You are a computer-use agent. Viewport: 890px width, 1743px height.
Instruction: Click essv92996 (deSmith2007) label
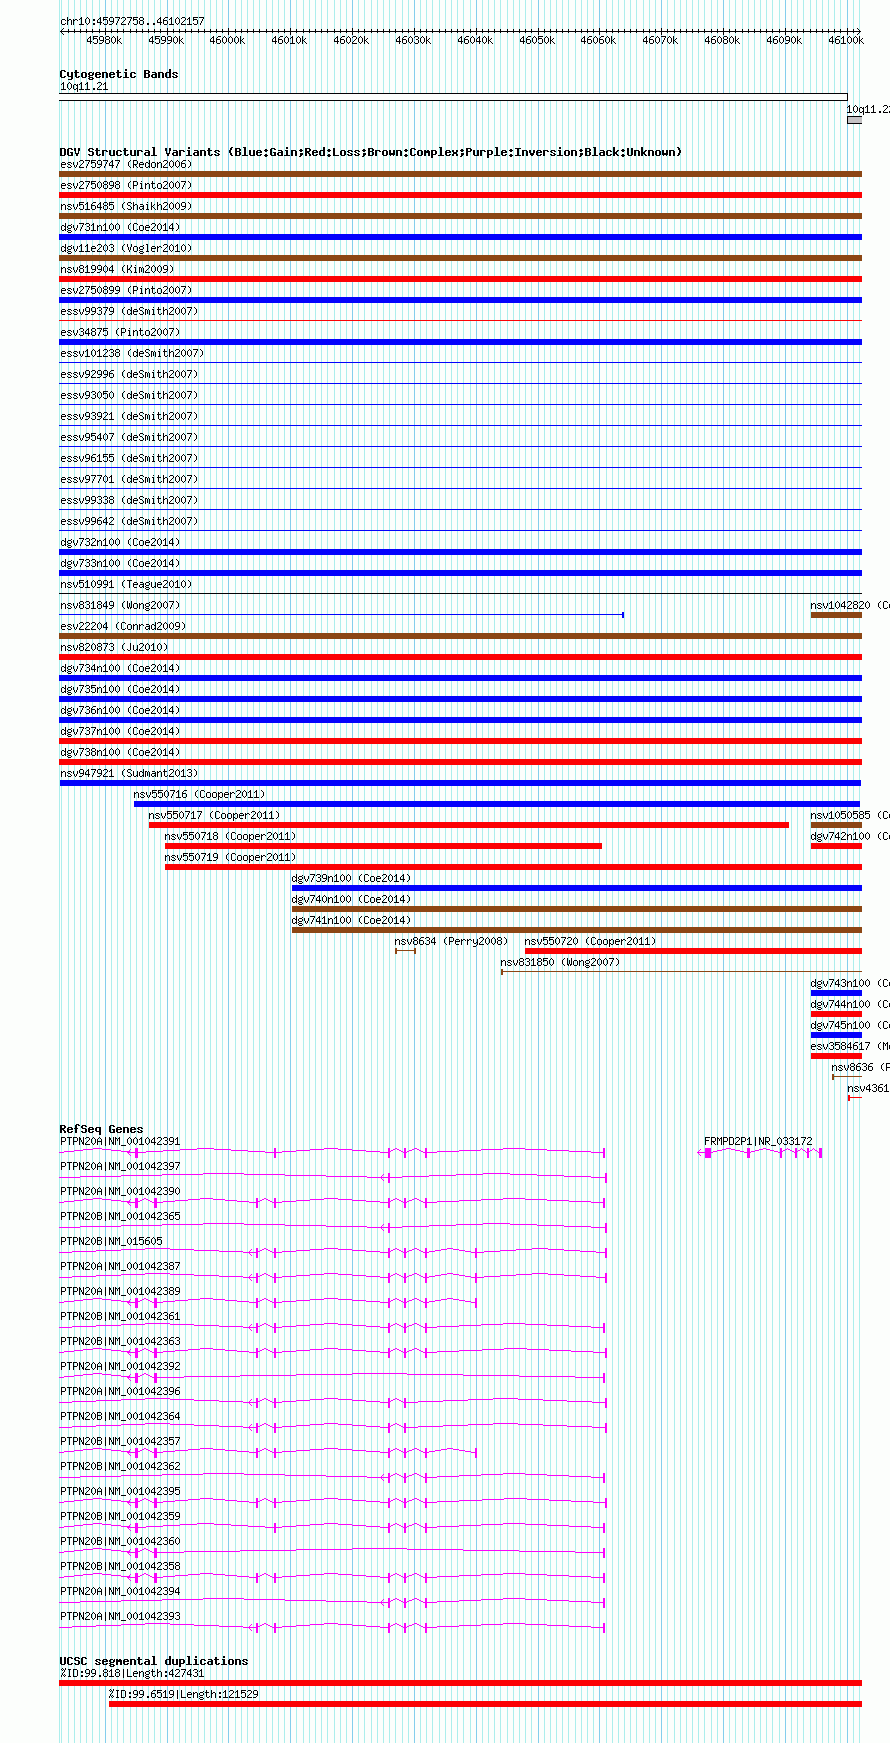129,374
